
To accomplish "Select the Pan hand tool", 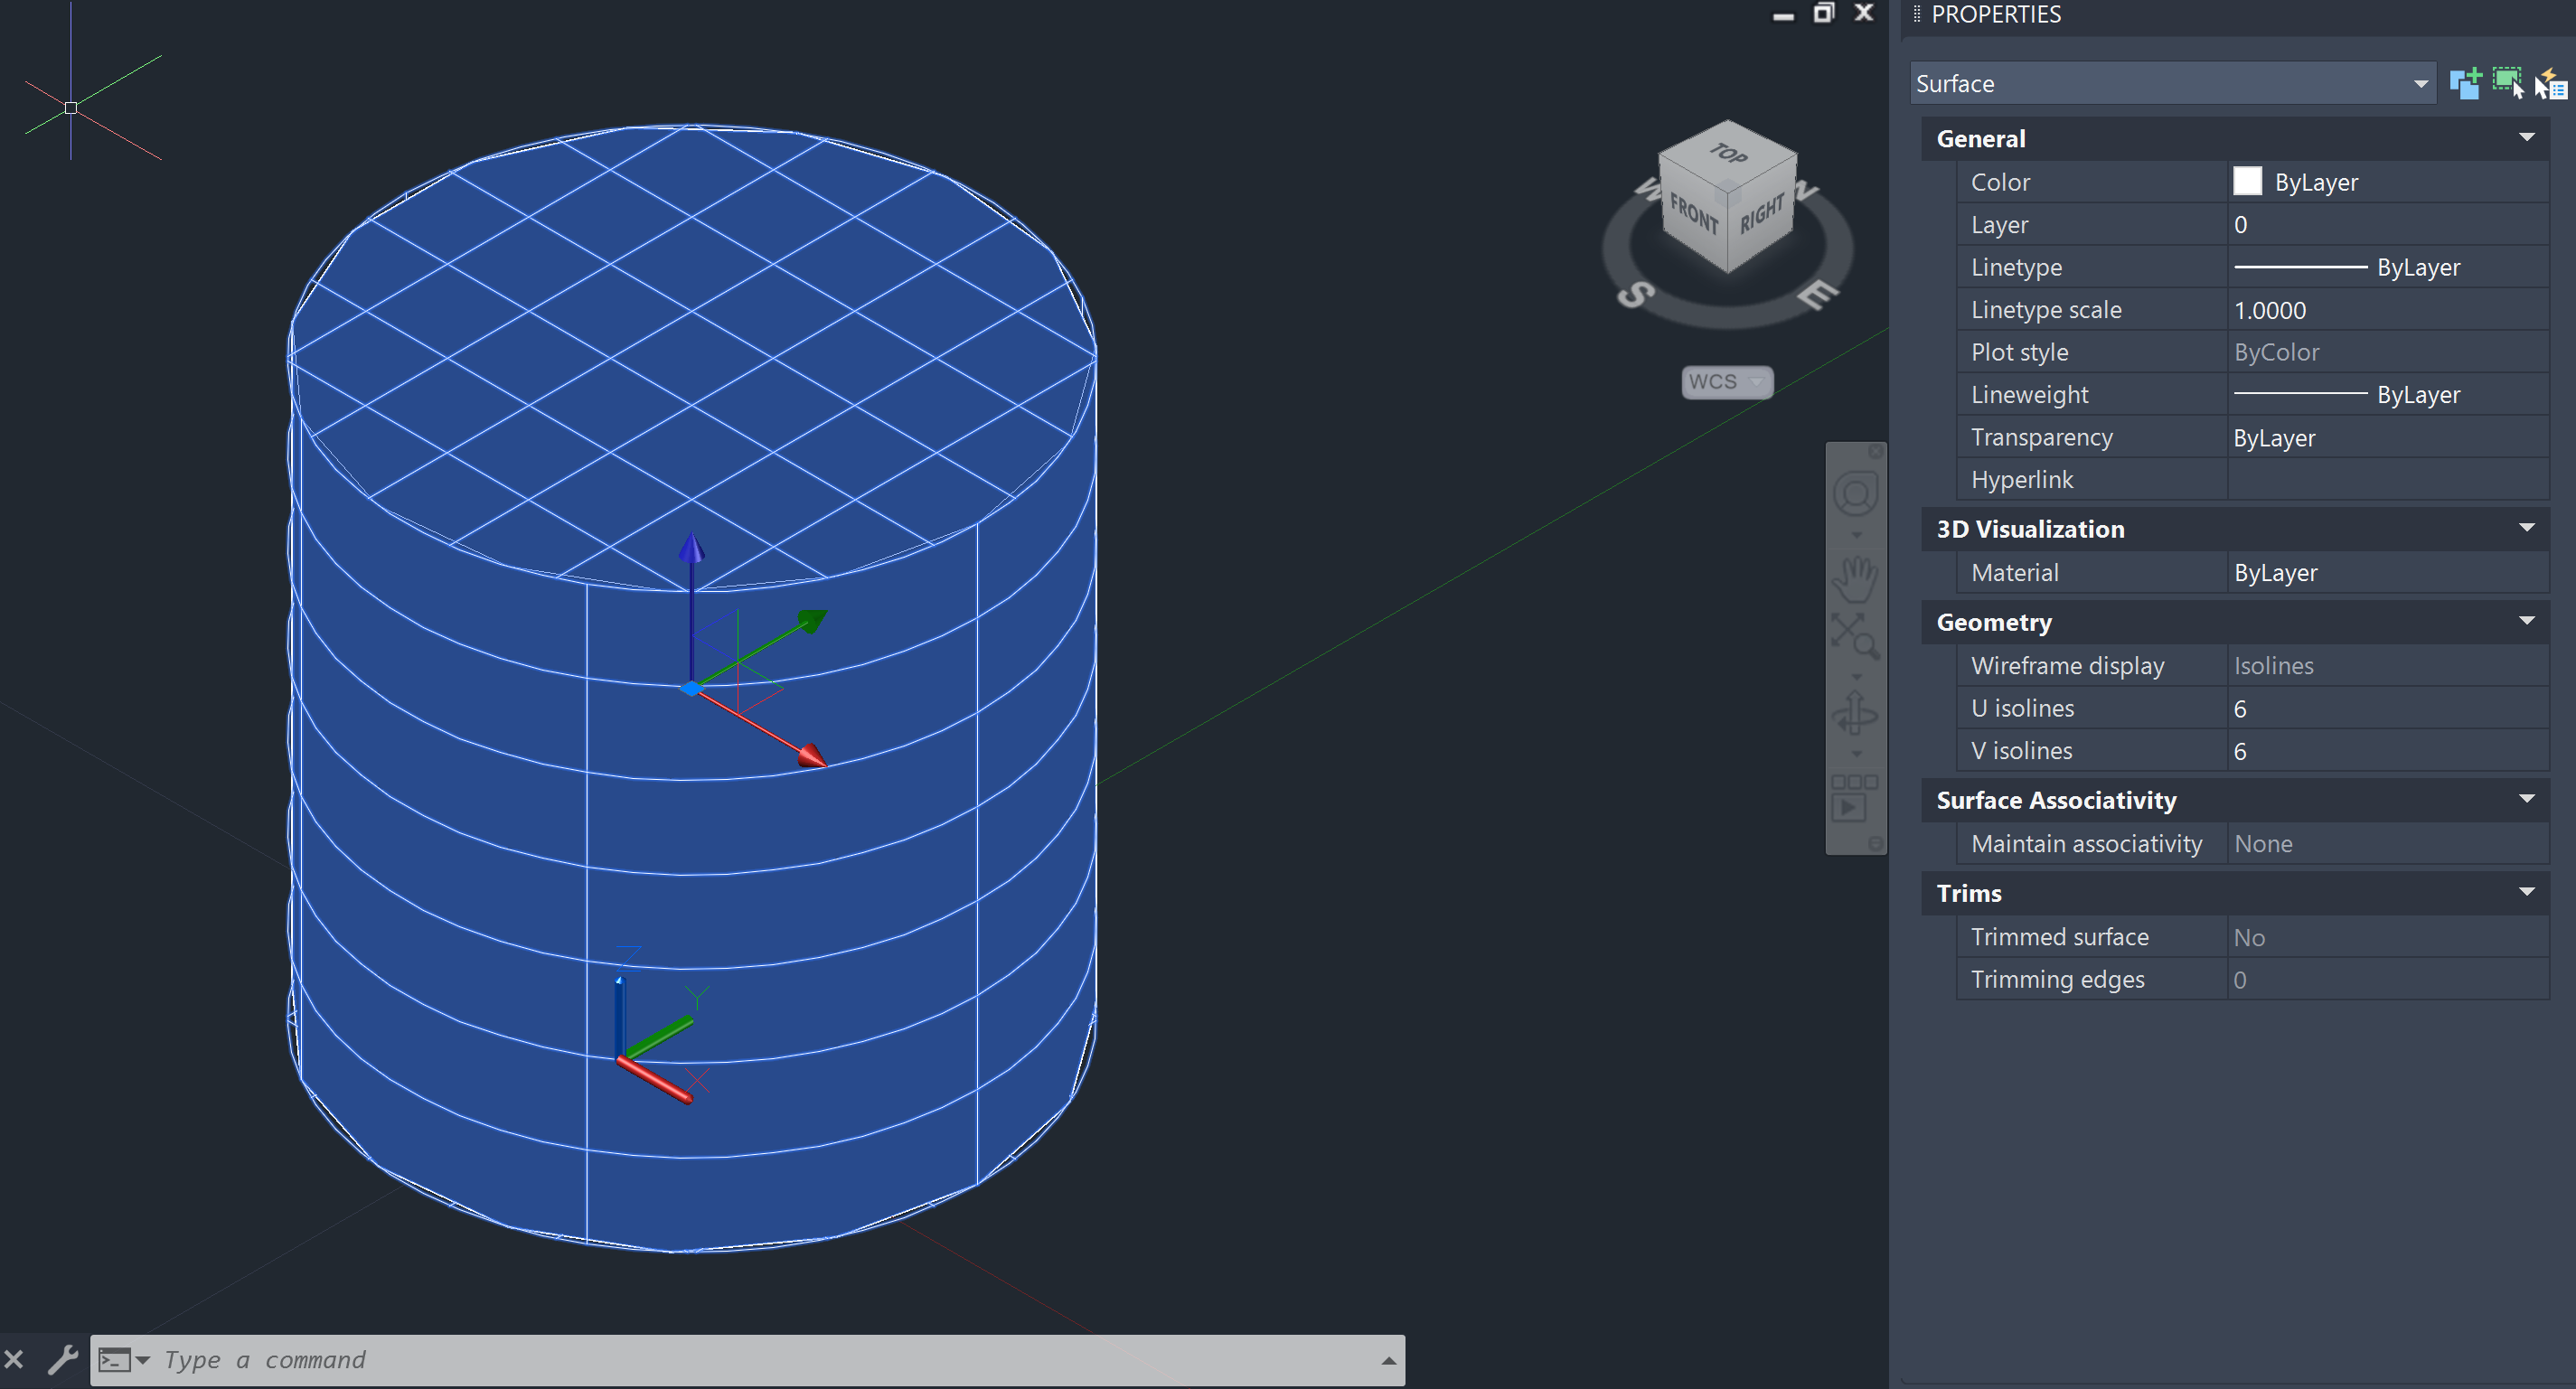I will (1855, 578).
